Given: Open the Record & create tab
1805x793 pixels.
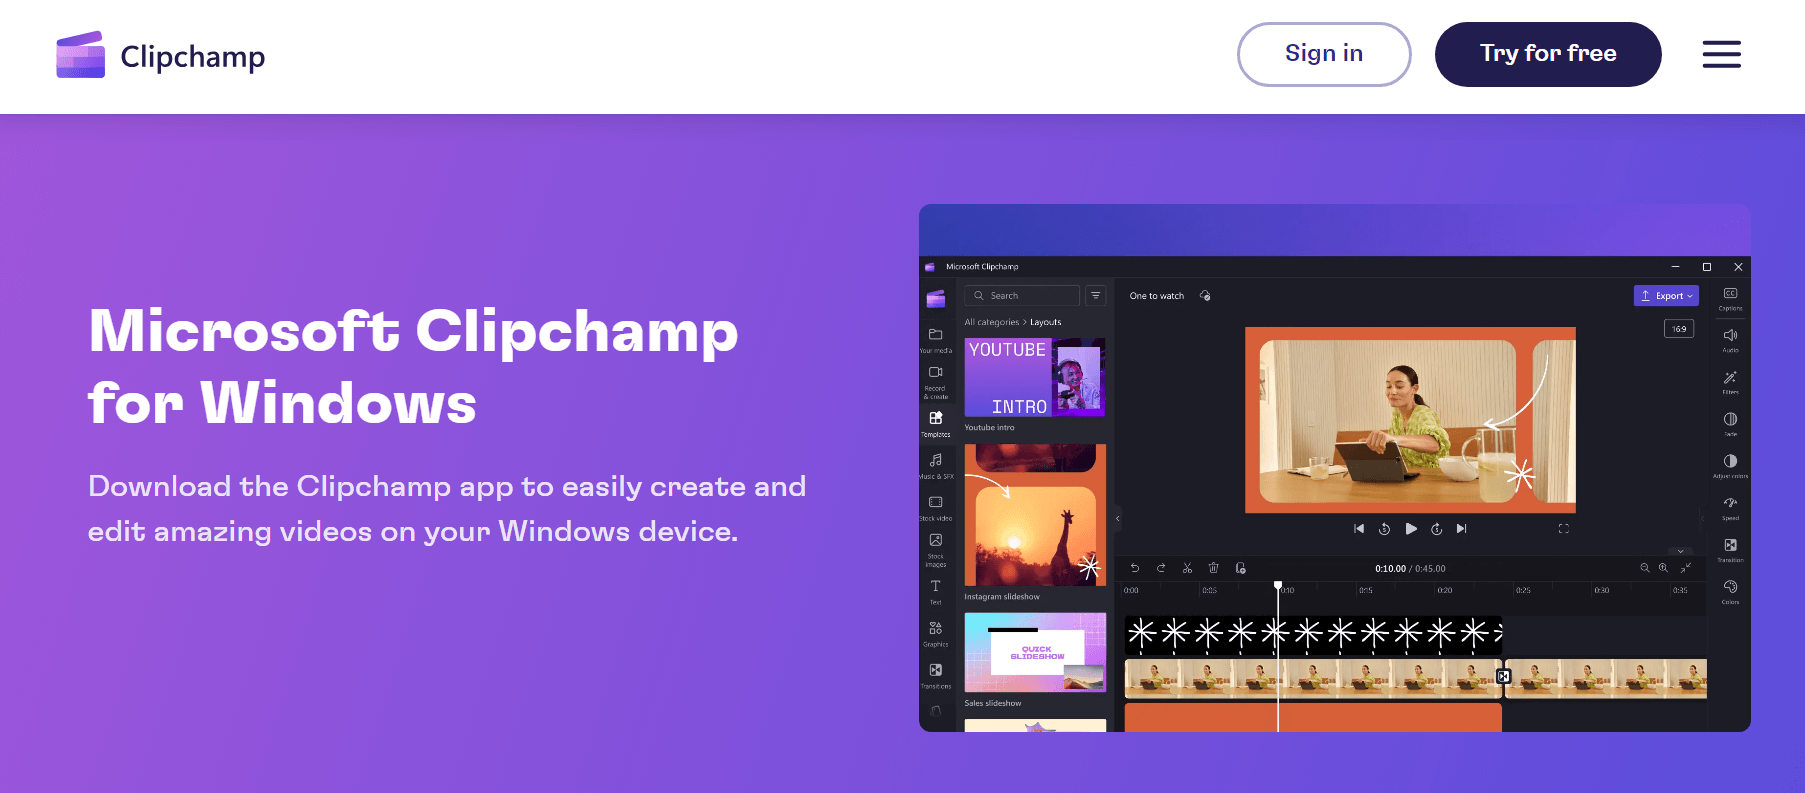Looking at the screenshot, I should [936, 381].
